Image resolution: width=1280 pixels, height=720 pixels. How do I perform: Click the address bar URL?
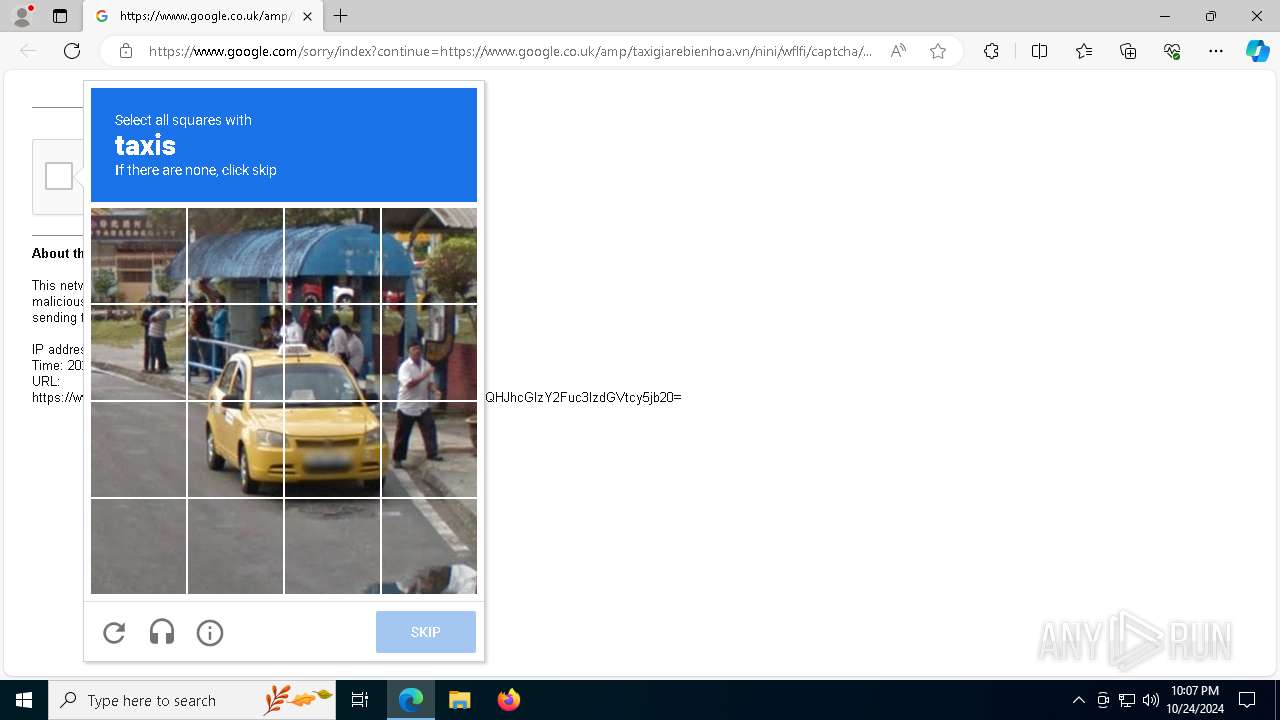coord(510,51)
